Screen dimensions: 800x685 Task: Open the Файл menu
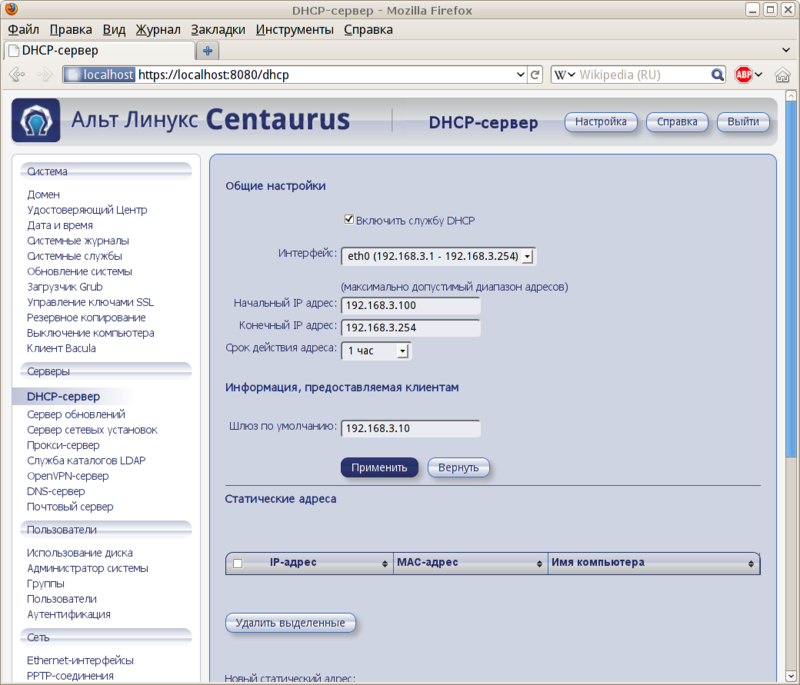(x=23, y=30)
